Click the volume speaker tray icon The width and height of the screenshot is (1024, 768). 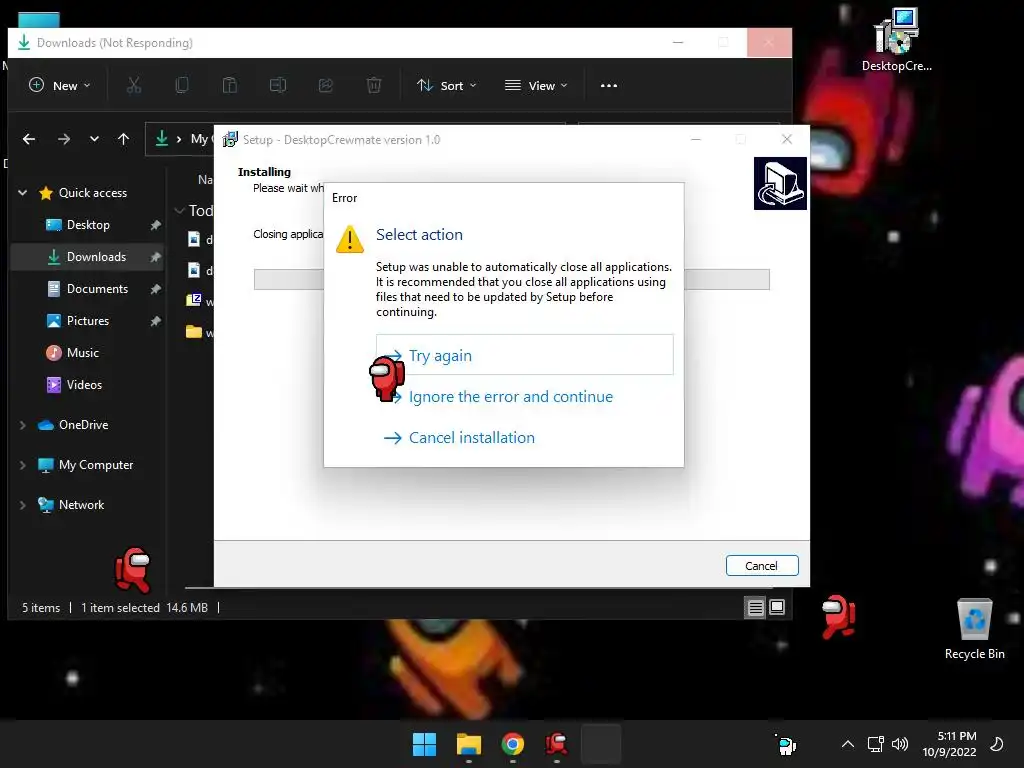[900, 744]
